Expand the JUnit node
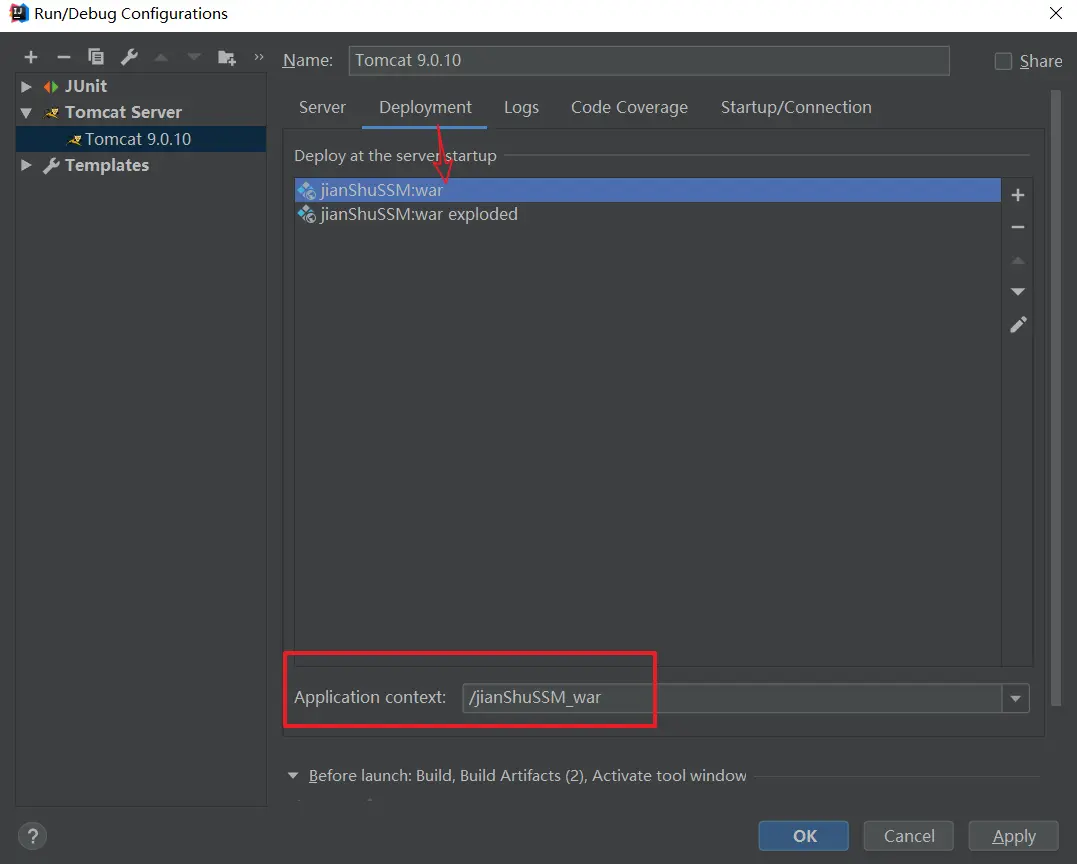 (26, 87)
